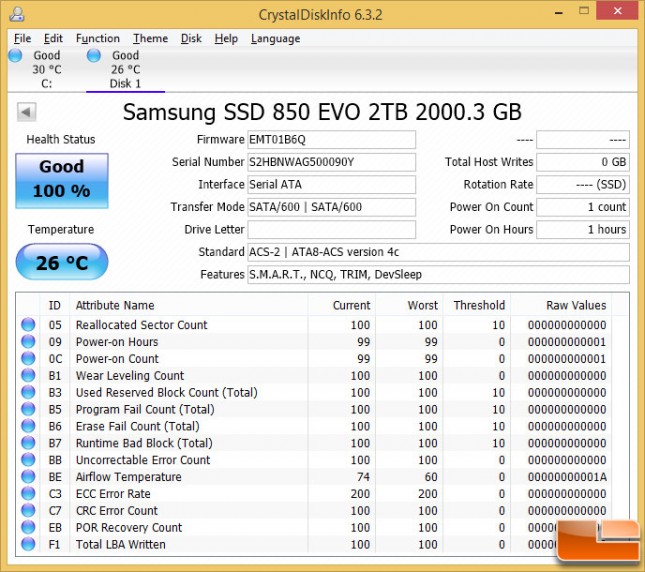Screen dimensions: 645x572
Task: Select the Wear Leveling Count attribute name
Action: click(x=130, y=375)
